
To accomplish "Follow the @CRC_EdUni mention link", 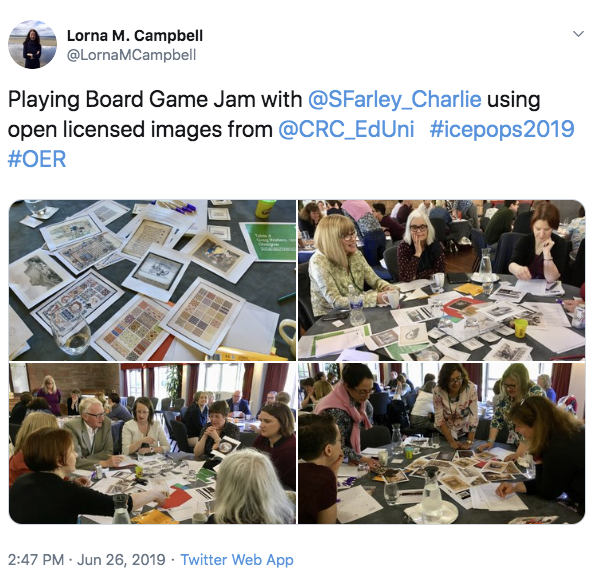I will tap(346, 130).
